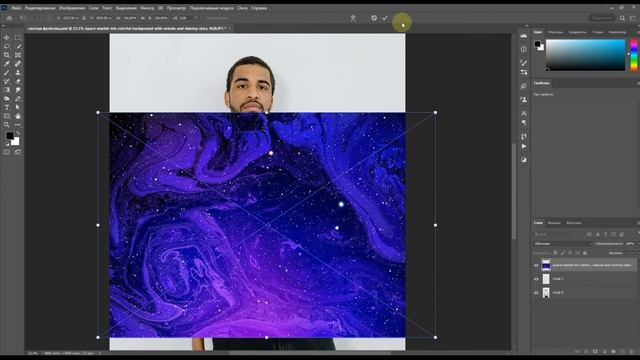Select the Path Selection arrow tool
This screenshot has height=360, width=640.
(x=18, y=107)
